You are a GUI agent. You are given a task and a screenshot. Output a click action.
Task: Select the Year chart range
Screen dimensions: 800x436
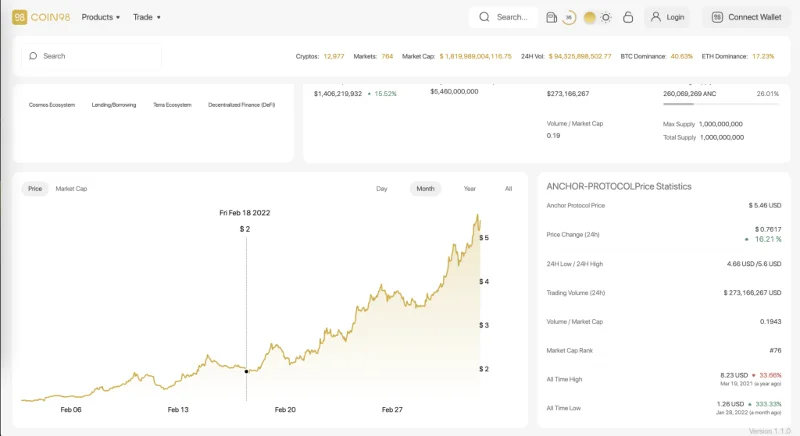[x=469, y=189]
